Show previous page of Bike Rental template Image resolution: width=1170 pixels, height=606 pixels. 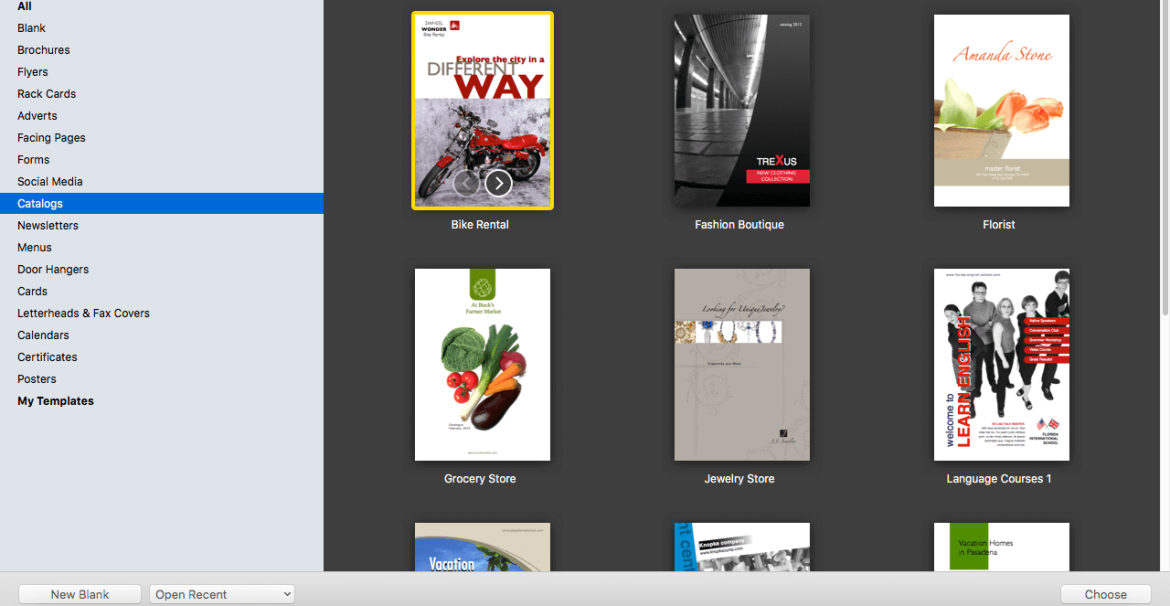tap(466, 183)
